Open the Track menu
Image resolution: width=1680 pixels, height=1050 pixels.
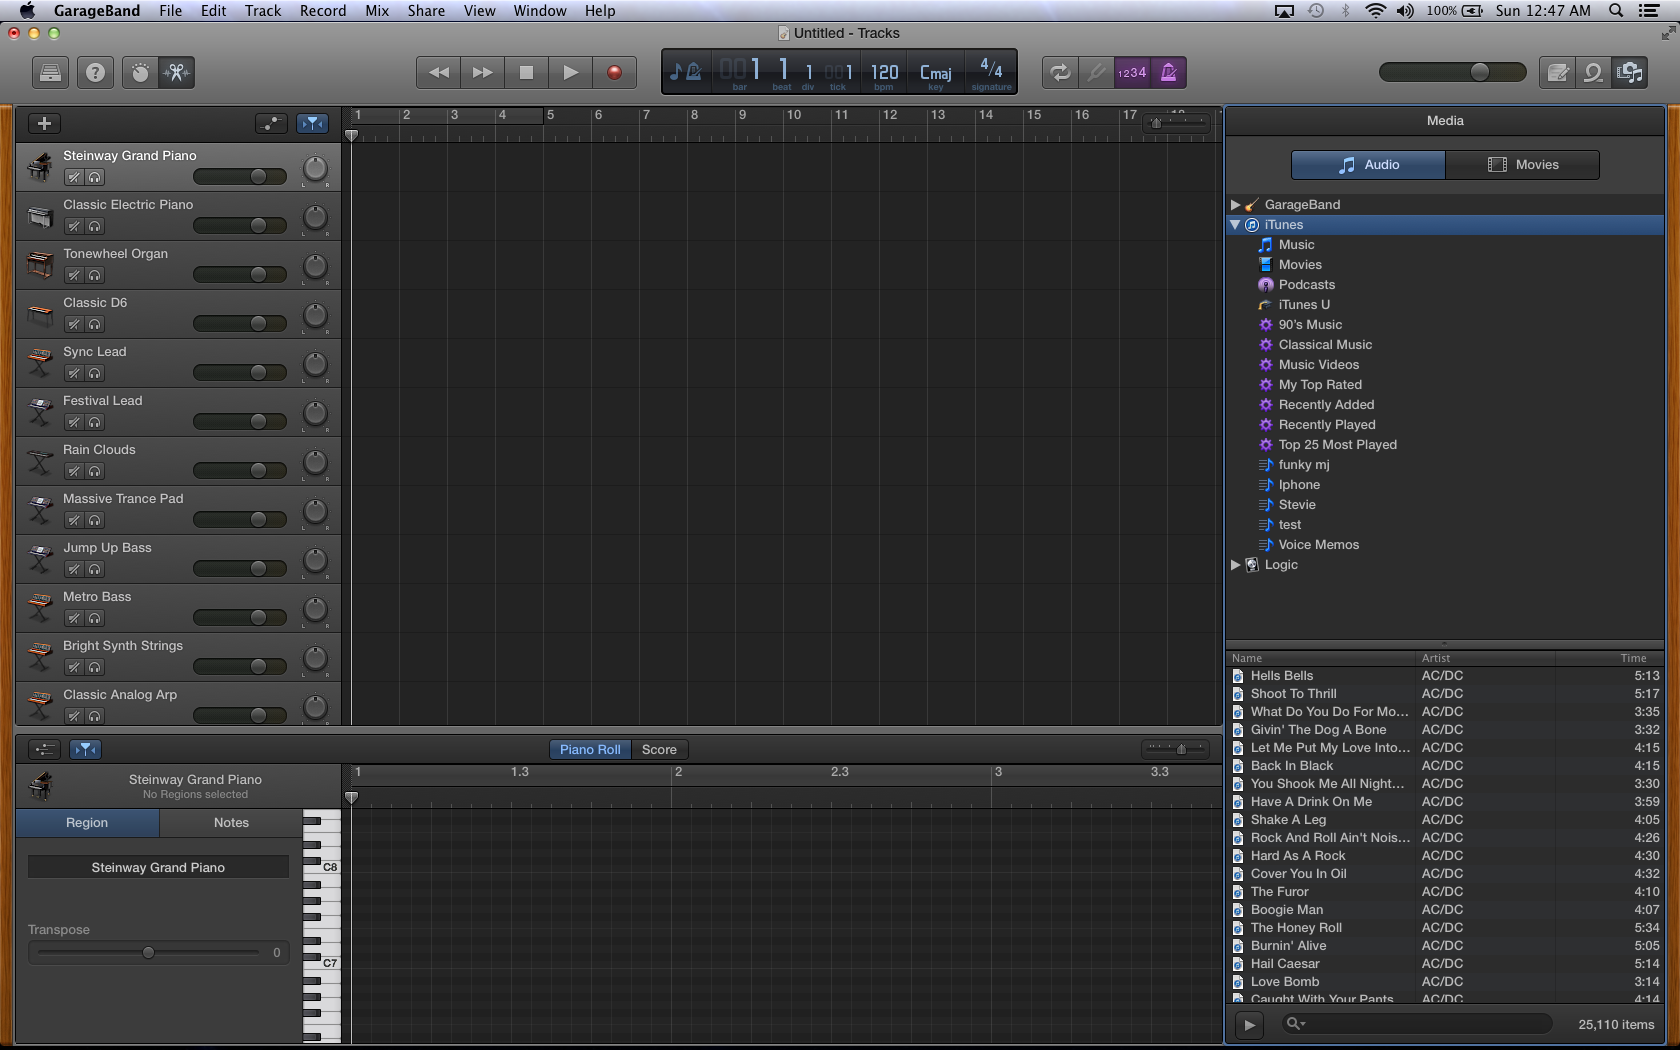click(263, 10)
